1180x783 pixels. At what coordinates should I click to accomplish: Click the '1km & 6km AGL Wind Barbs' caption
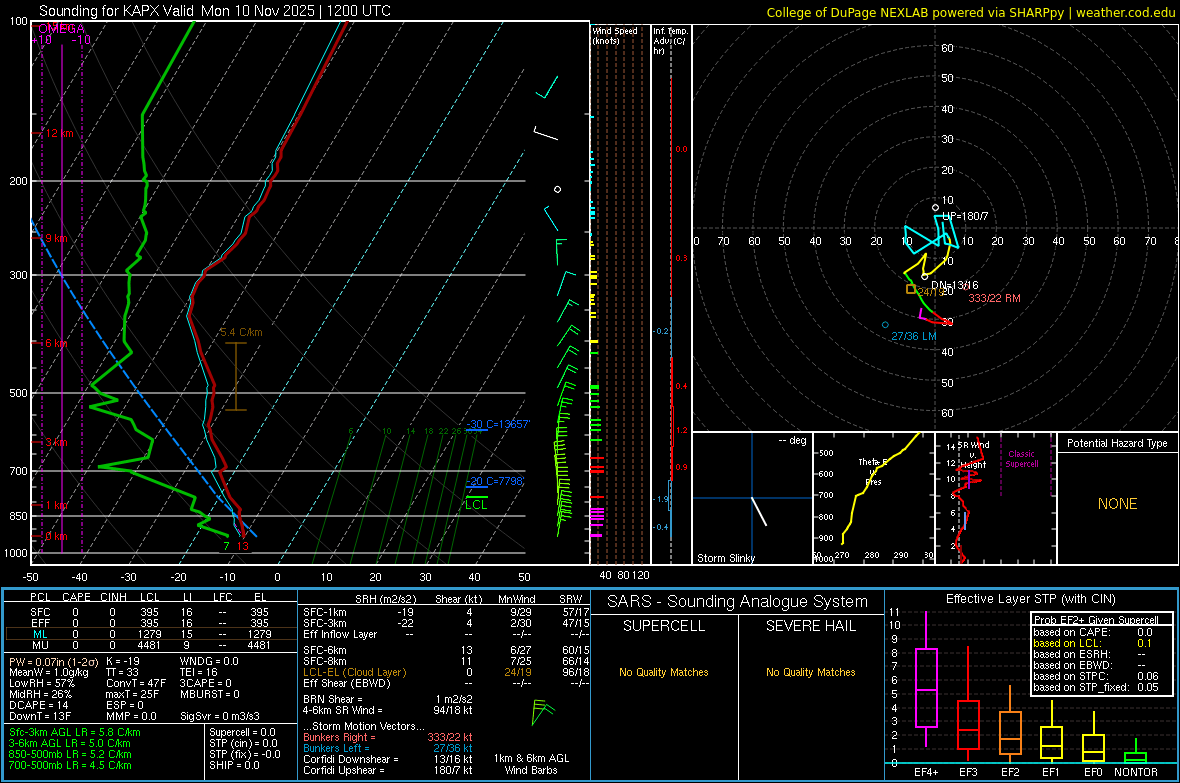531,764
